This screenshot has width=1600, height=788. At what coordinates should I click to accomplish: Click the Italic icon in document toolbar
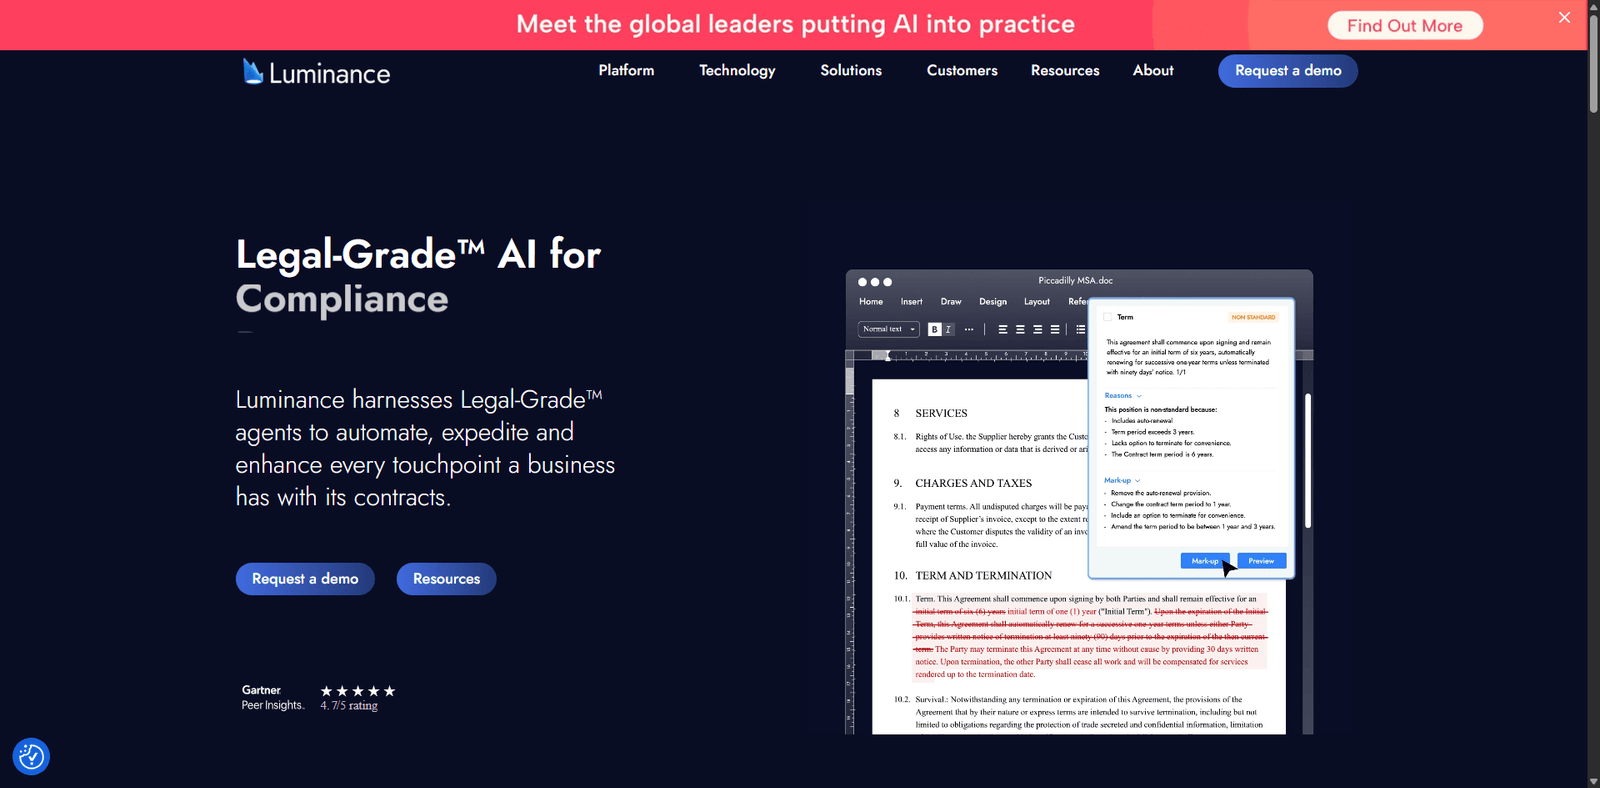(x=948, y=329)
